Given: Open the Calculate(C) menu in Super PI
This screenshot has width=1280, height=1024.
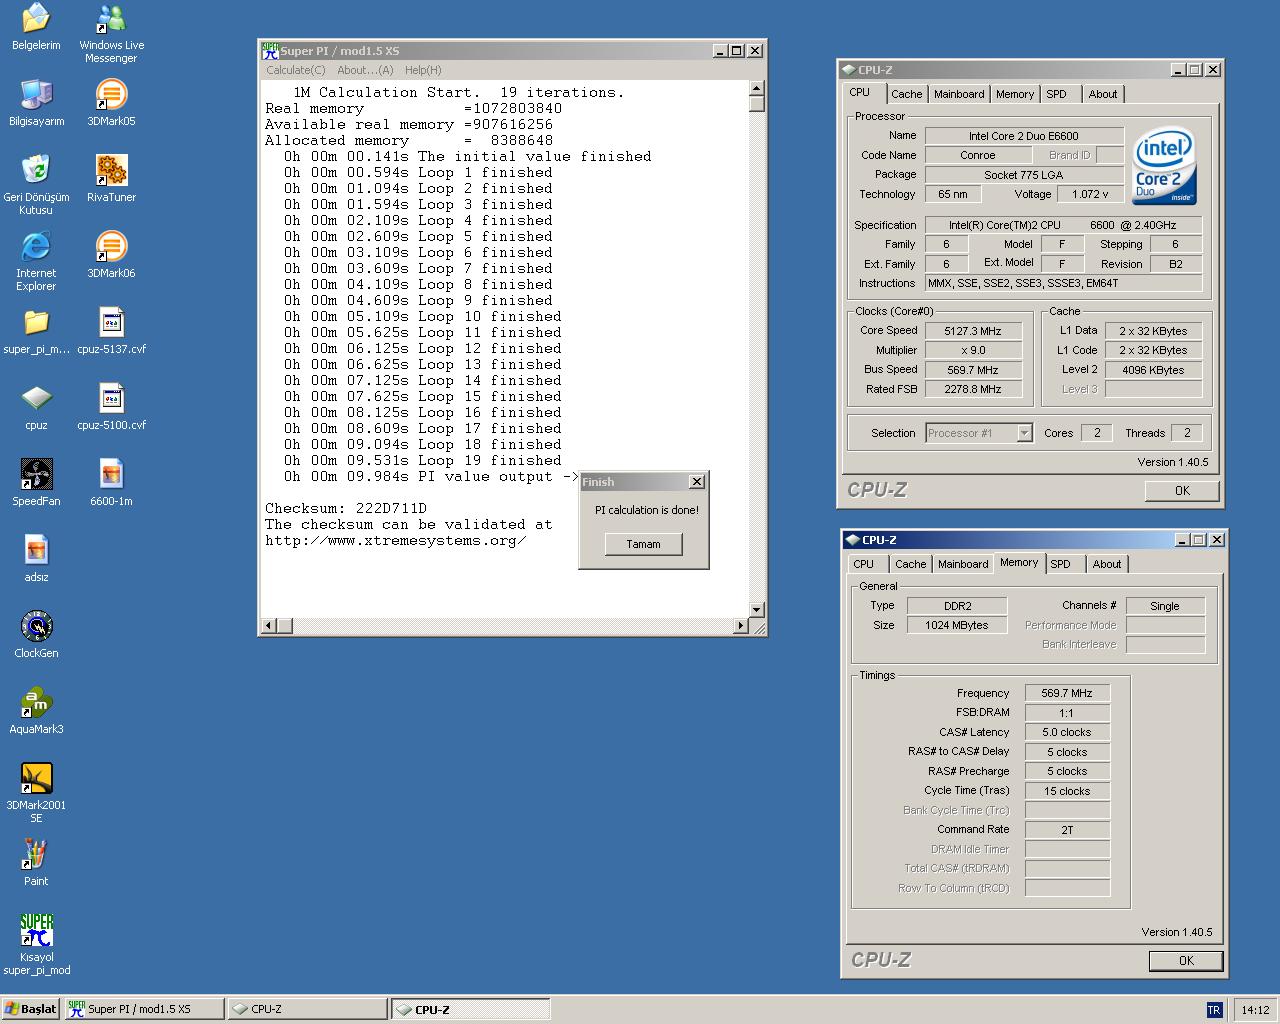Looking at the screenshot, I should (296, 70).
